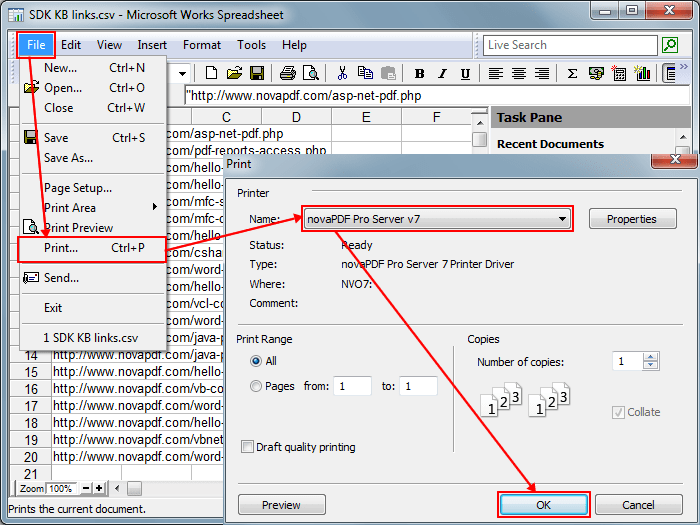
Task: Open recent file 1 SDK KB links.csv
Action: tap(92, 338)
